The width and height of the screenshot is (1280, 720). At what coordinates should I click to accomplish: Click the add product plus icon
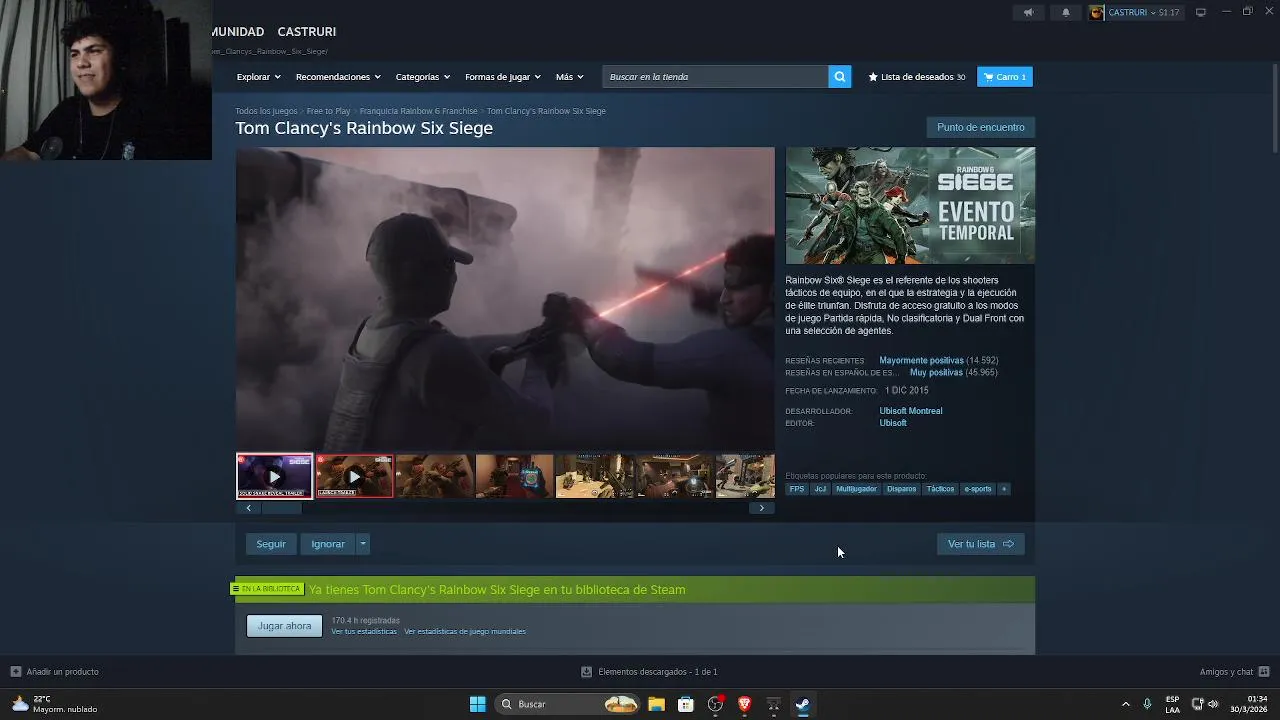[x=15, y=672]
